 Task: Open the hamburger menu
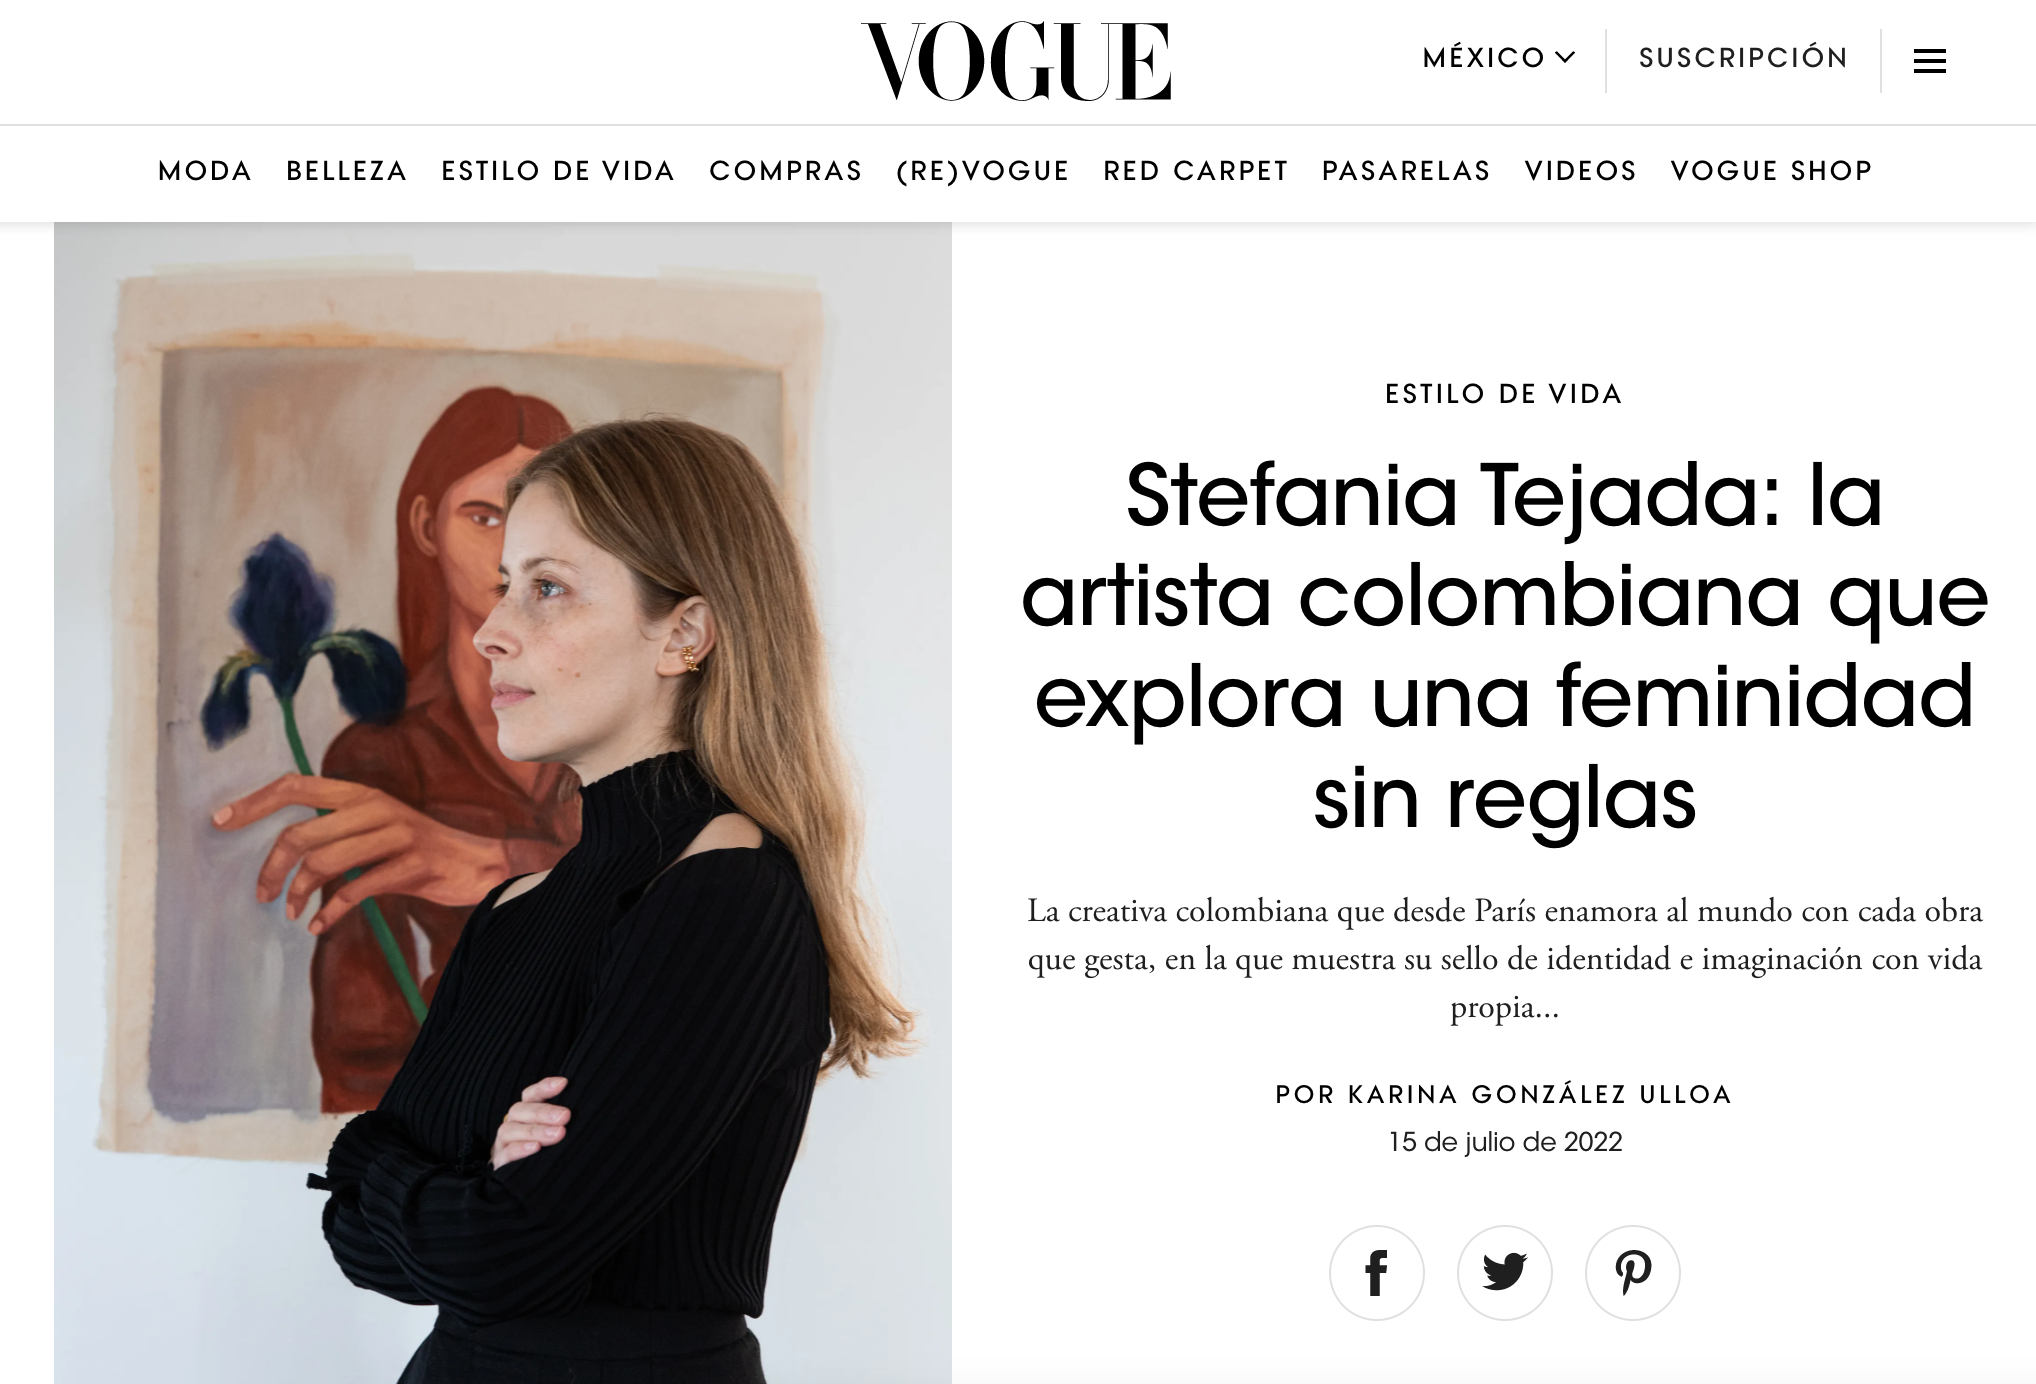[x=1929, y=61]
